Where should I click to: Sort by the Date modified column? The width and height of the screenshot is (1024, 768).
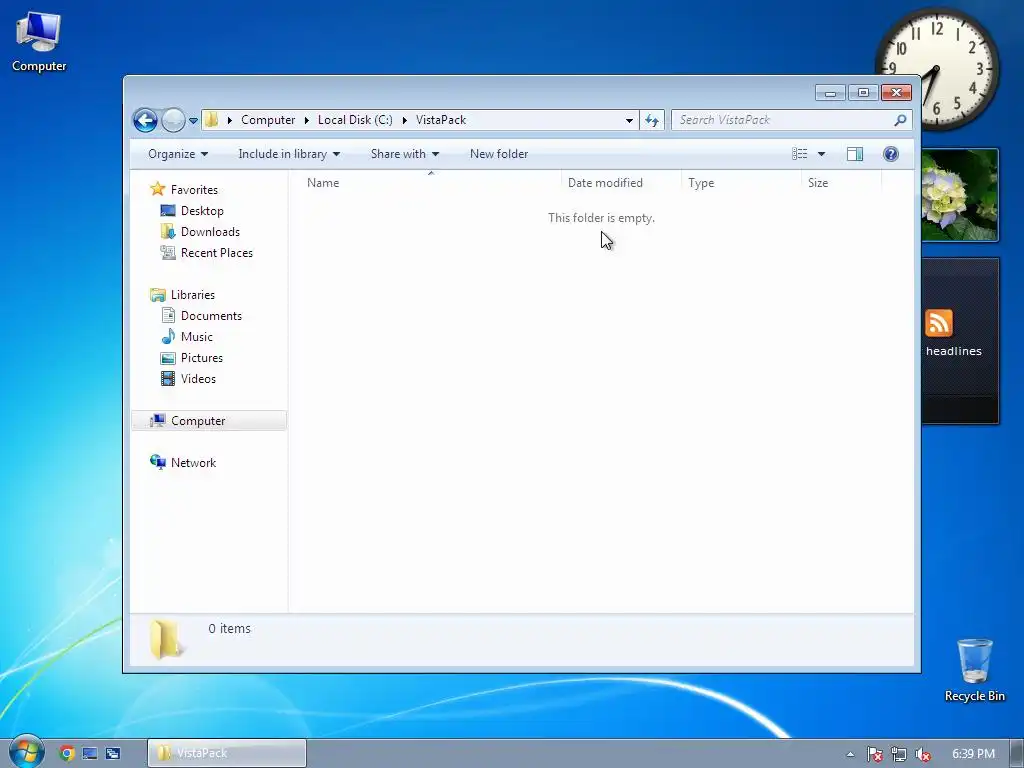(620, 183)
